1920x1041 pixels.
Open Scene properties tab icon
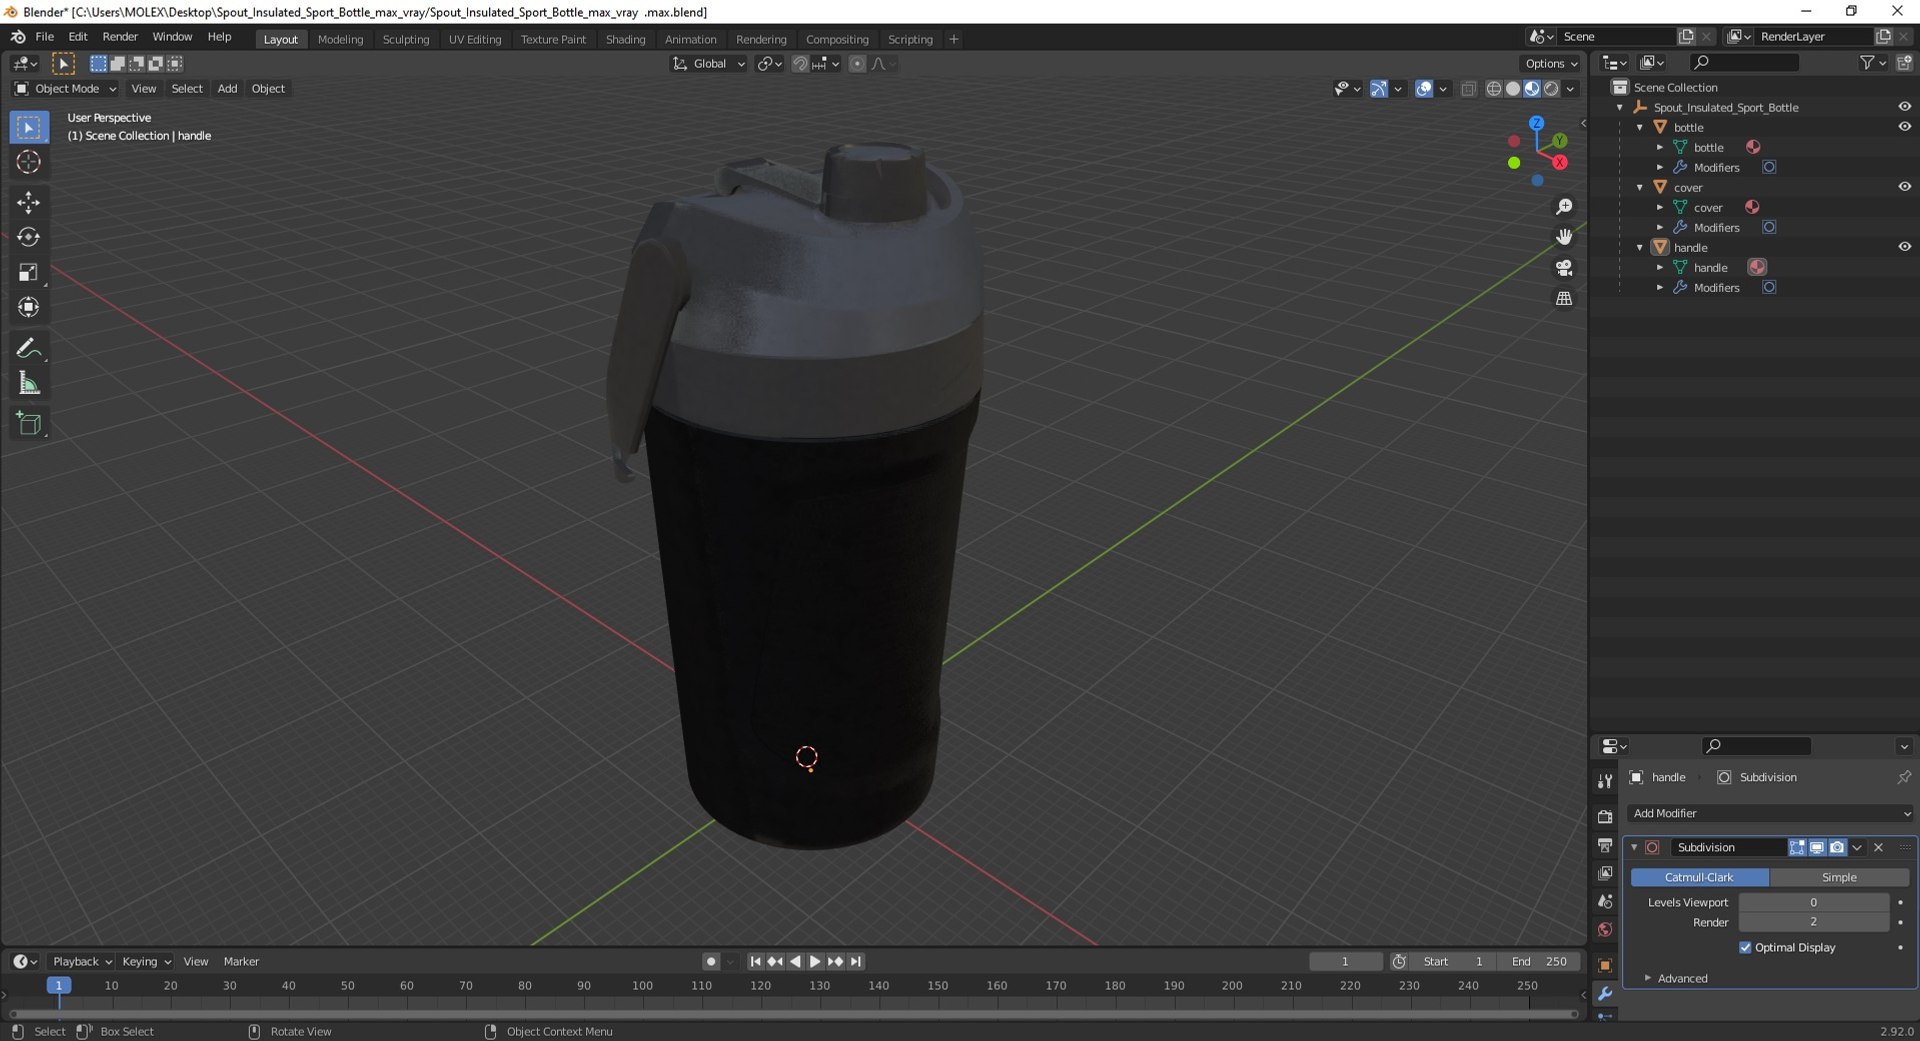coord(1605,901)
